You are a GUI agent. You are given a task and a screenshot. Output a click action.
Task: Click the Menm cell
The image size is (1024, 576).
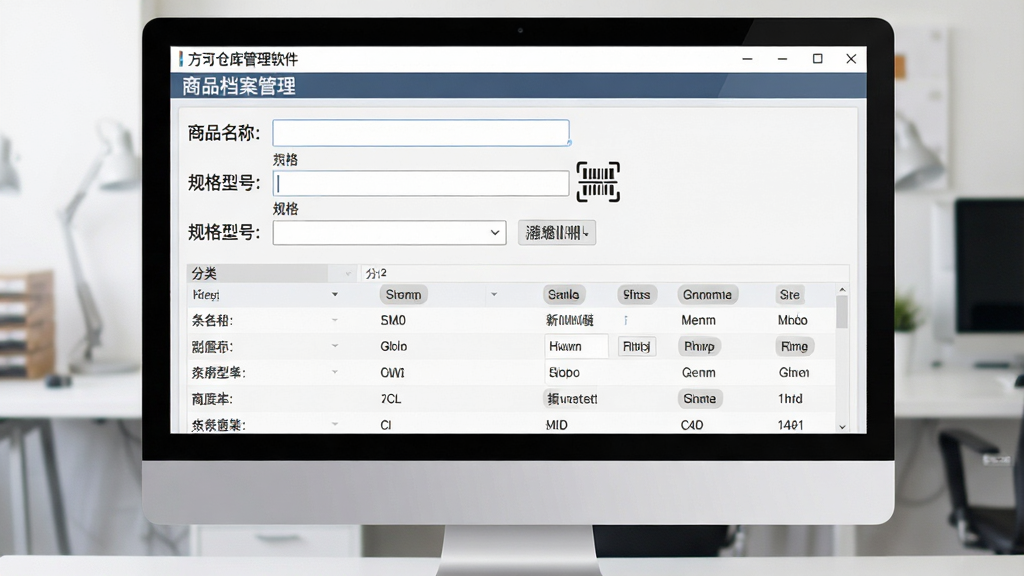(x=699, y=320)
